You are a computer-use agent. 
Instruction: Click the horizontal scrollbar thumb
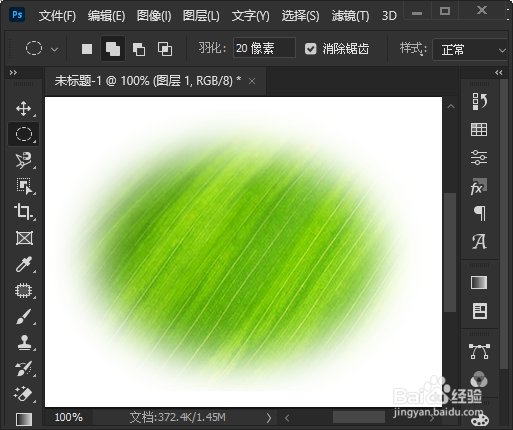[359, 417]
